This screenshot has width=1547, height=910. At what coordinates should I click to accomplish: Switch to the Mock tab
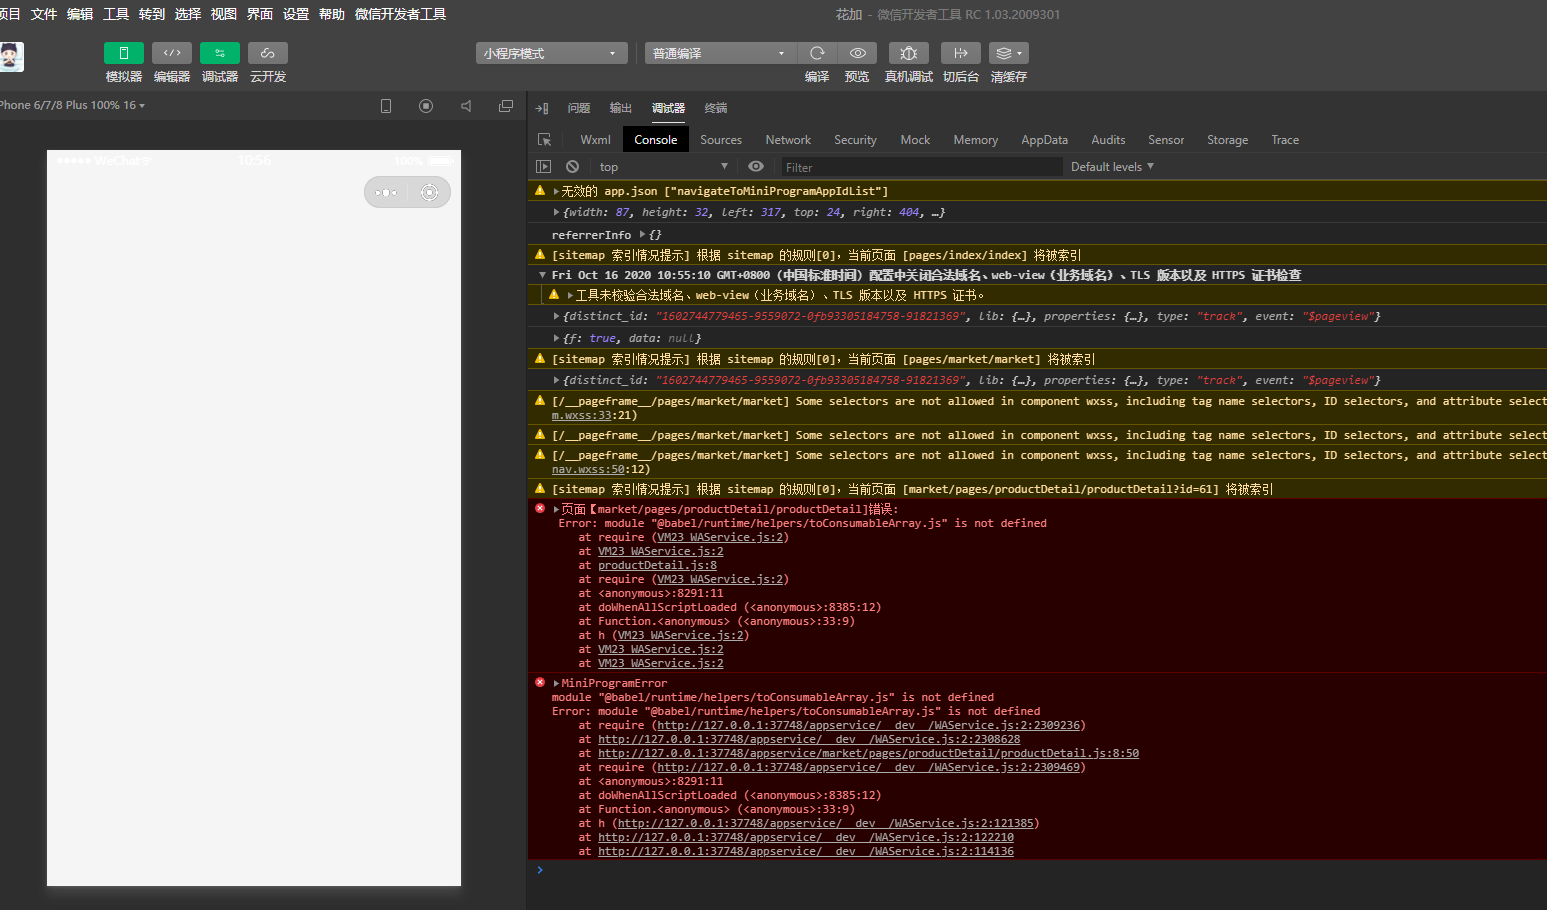point(915,140)
